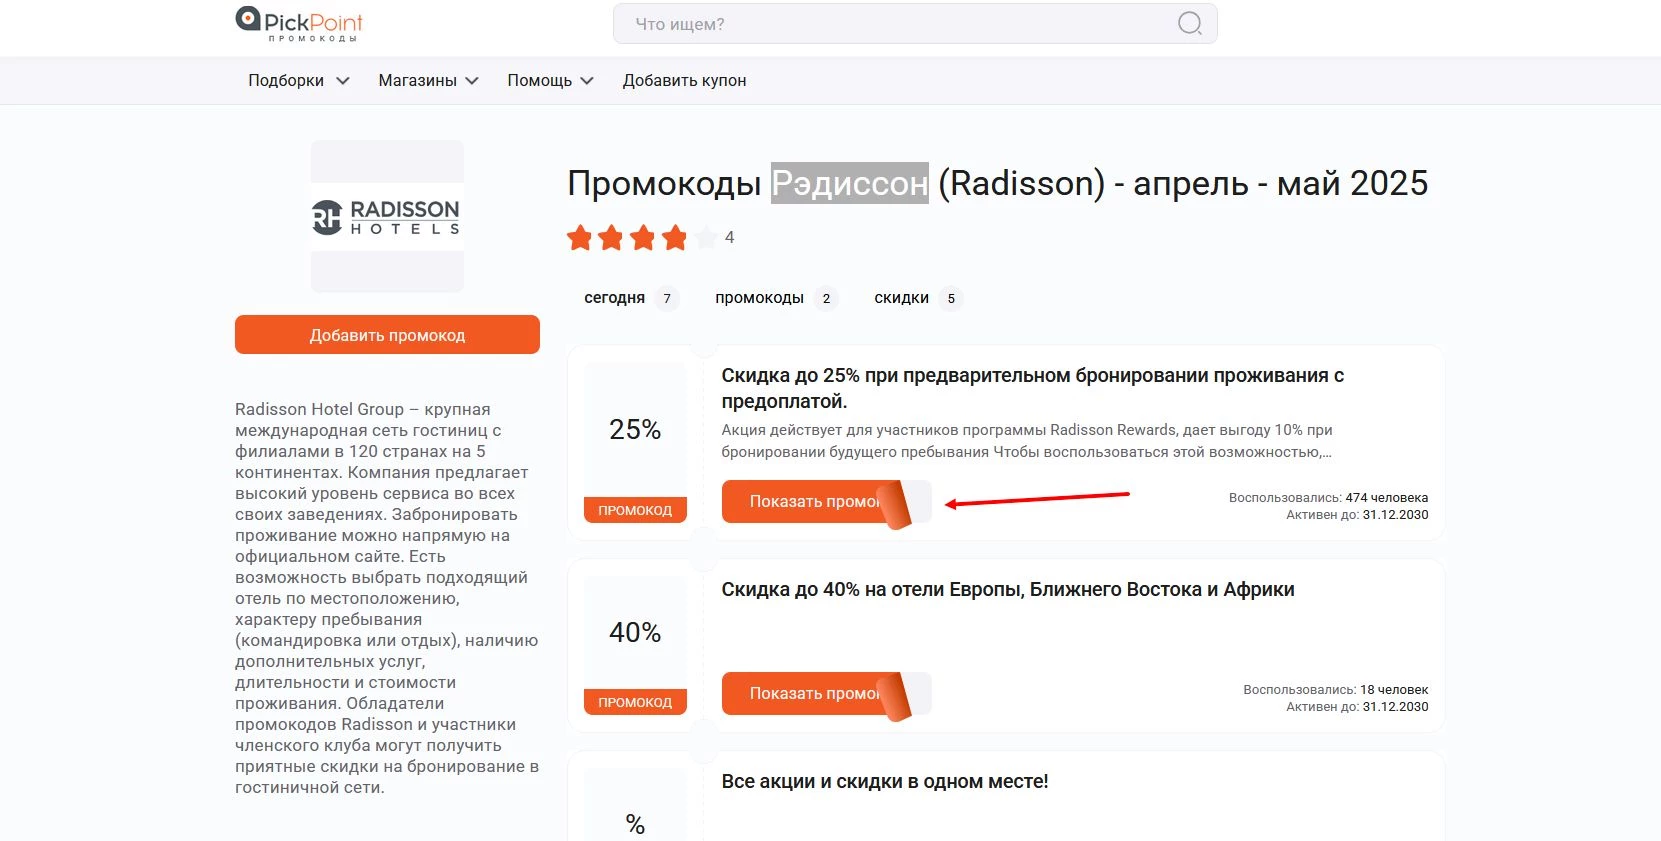Select the скидки filter tab
The width and height of the screenshot is (1661, 841).
pos(917,298)
